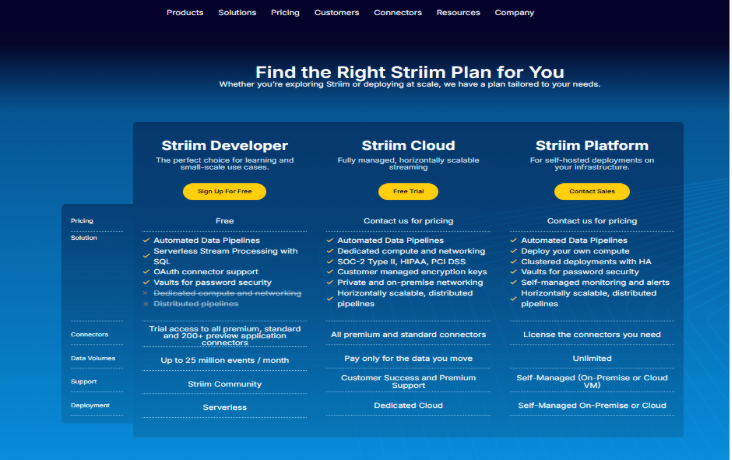Click 'Self-Managed On-Premise or Cloud' deployment value
This screenshot has height=460, width=732.
(x=592, y=405)
